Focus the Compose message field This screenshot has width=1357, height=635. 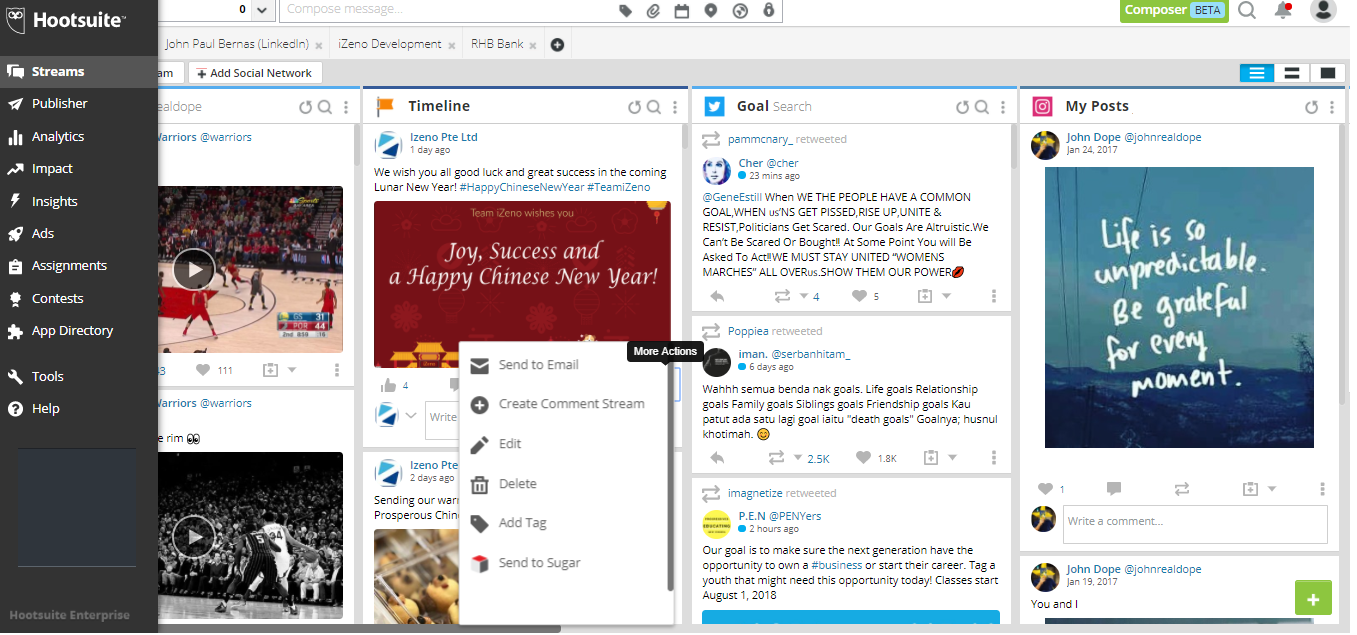pyautogui.click(x=445, y=10)
